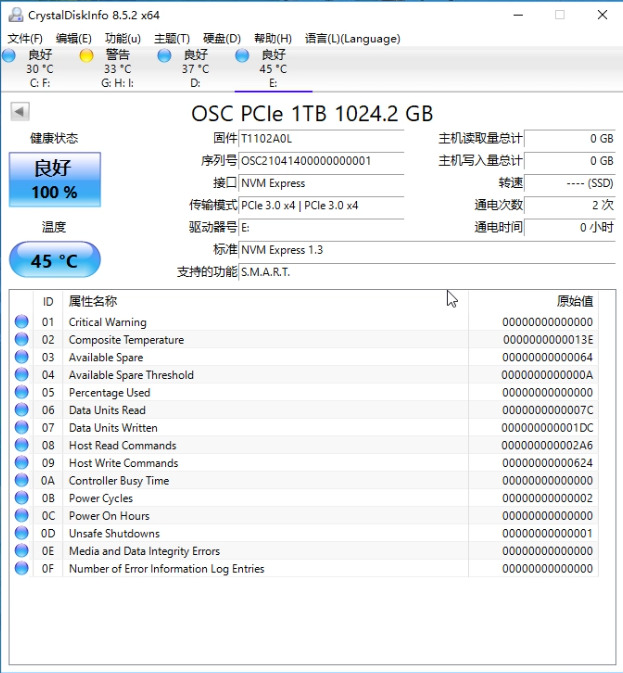Screen dimensions: 623x673
Task: Click status orb of Critical Warning row
Action: point(21,321)
